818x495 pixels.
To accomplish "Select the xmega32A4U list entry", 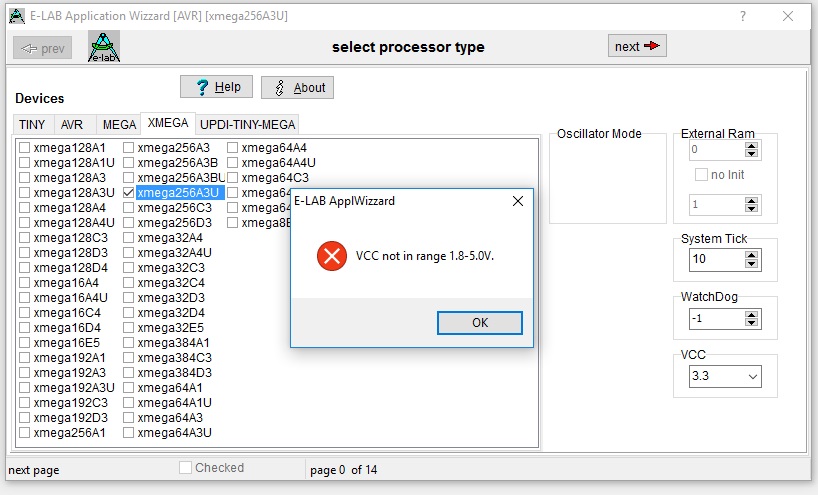I will tap(174, 252).
